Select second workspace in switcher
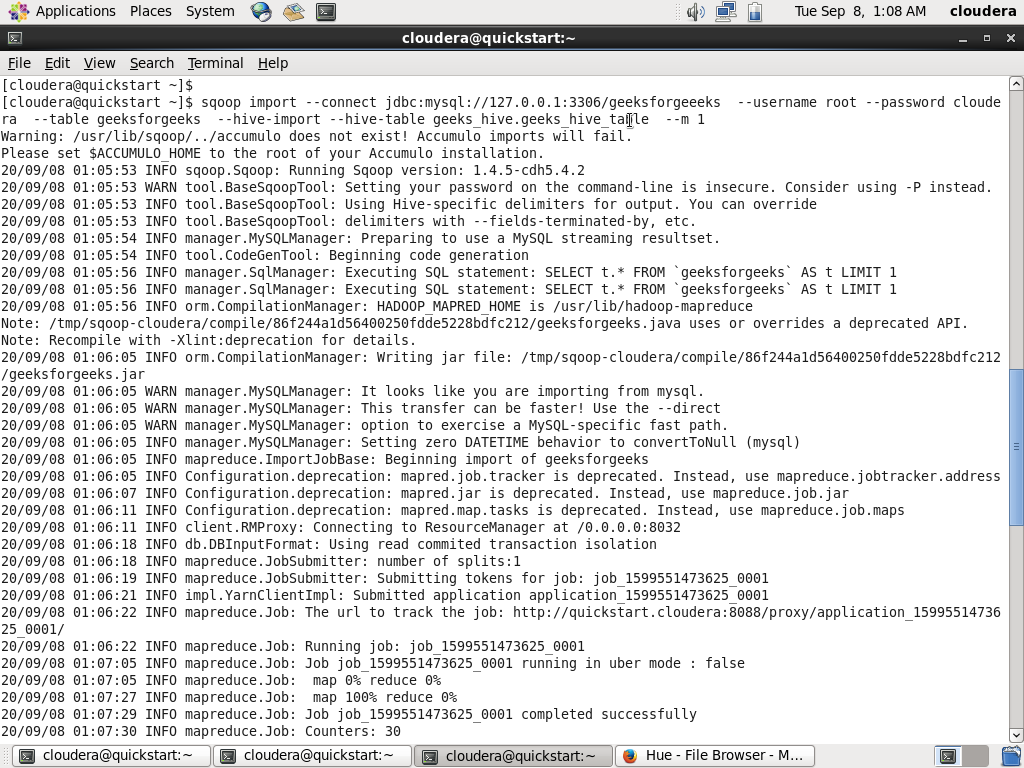The height and width of the screenshot is (768, 1024). [975, 756]
